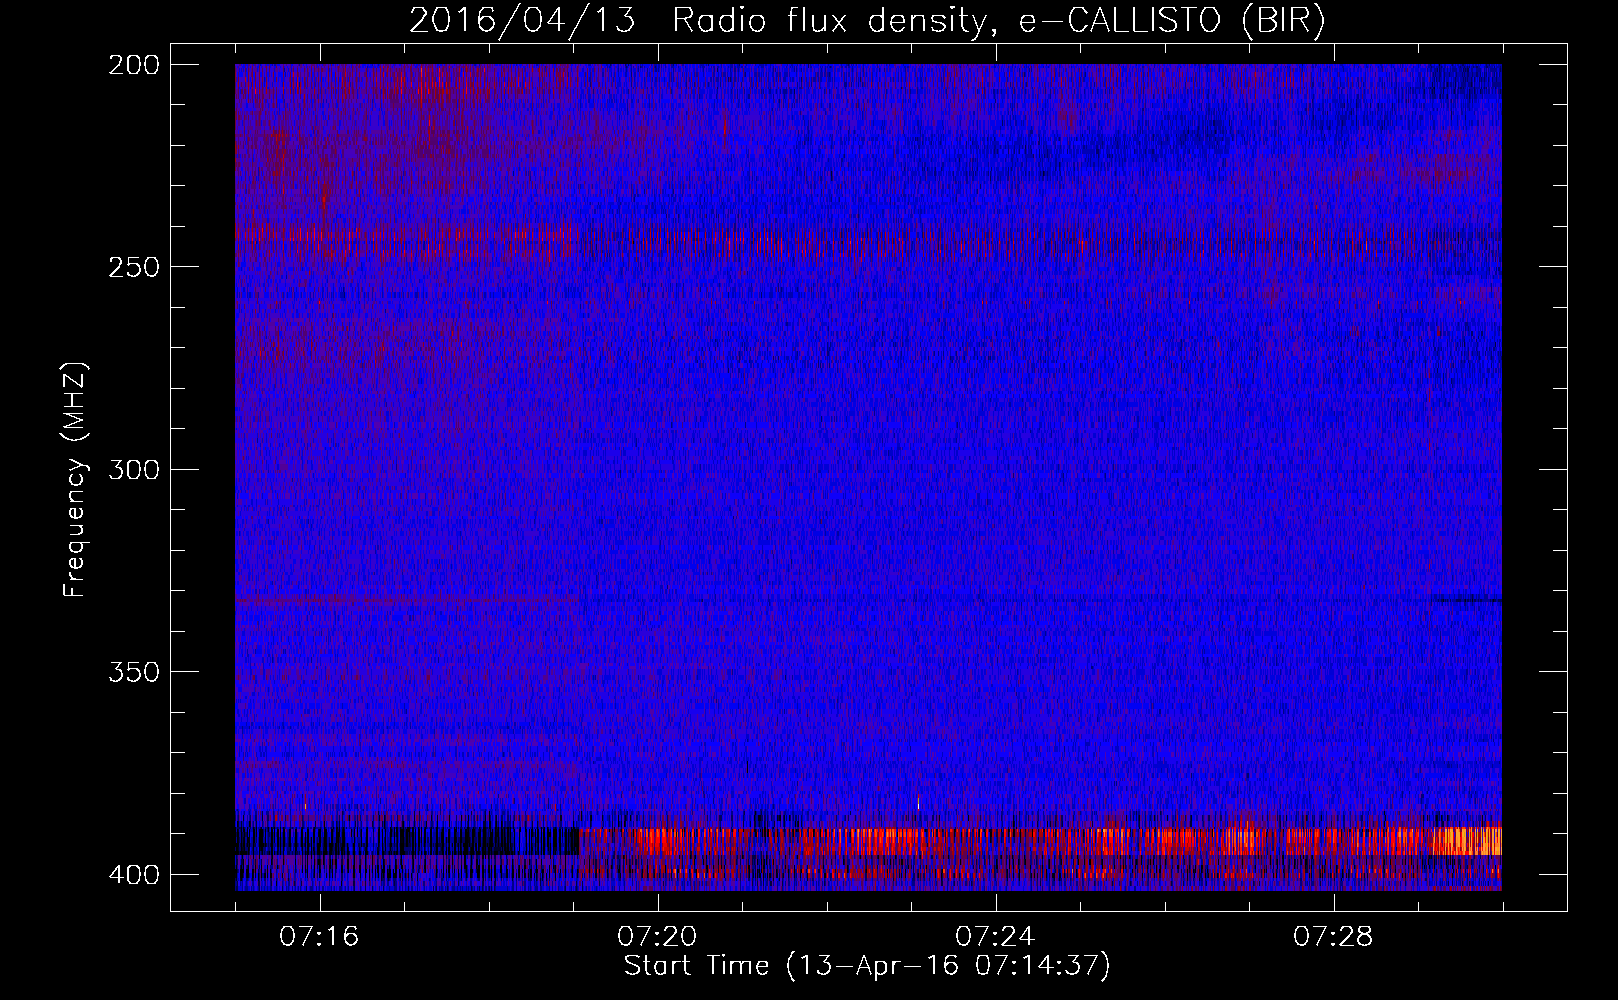Click the 250 frequency tick label
Screen dimensions: 1618x1000
pos(133,267)
